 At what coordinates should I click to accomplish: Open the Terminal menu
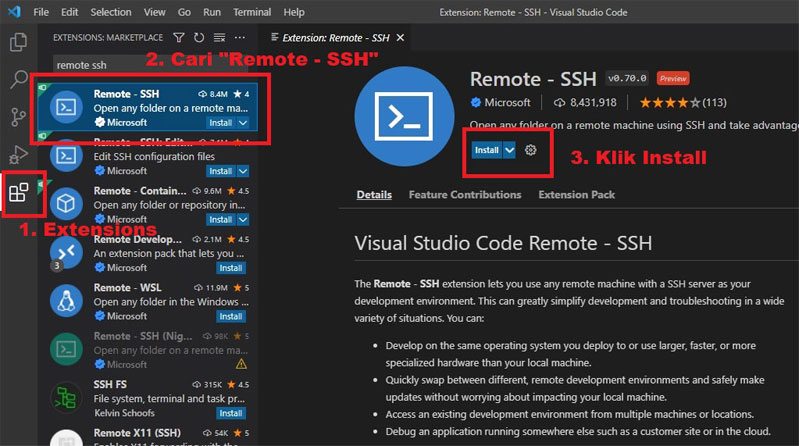pos(252,12)
